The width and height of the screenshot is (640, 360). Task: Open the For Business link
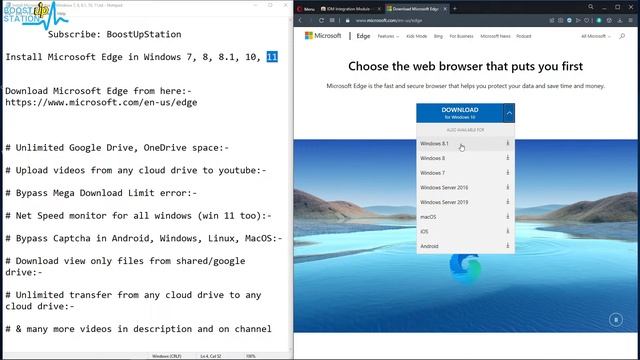coord(461,36)
